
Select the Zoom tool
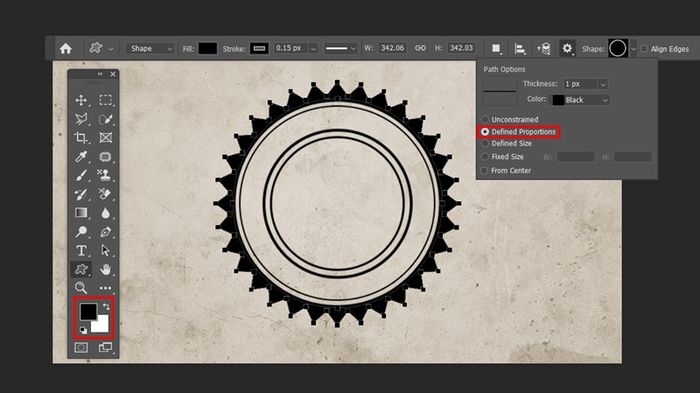point(81,288)
